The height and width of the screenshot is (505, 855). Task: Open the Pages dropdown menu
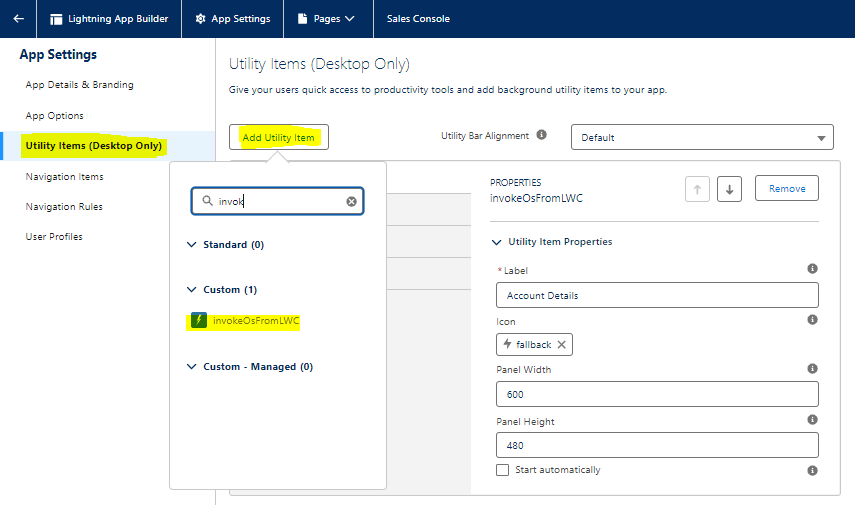click(327, 19)
